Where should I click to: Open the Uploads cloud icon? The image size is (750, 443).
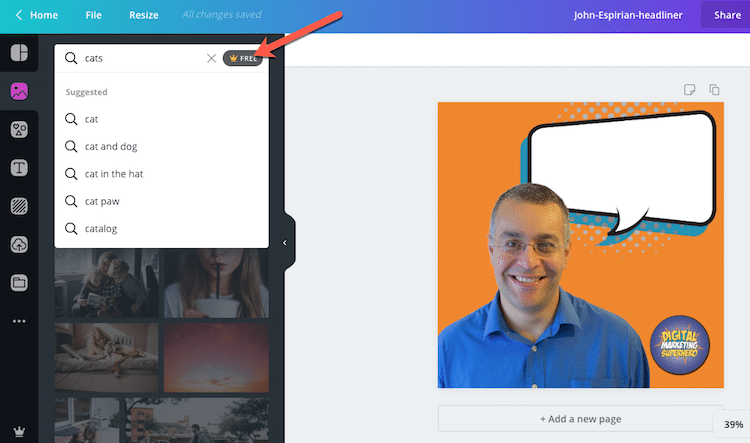coord(19,244)
